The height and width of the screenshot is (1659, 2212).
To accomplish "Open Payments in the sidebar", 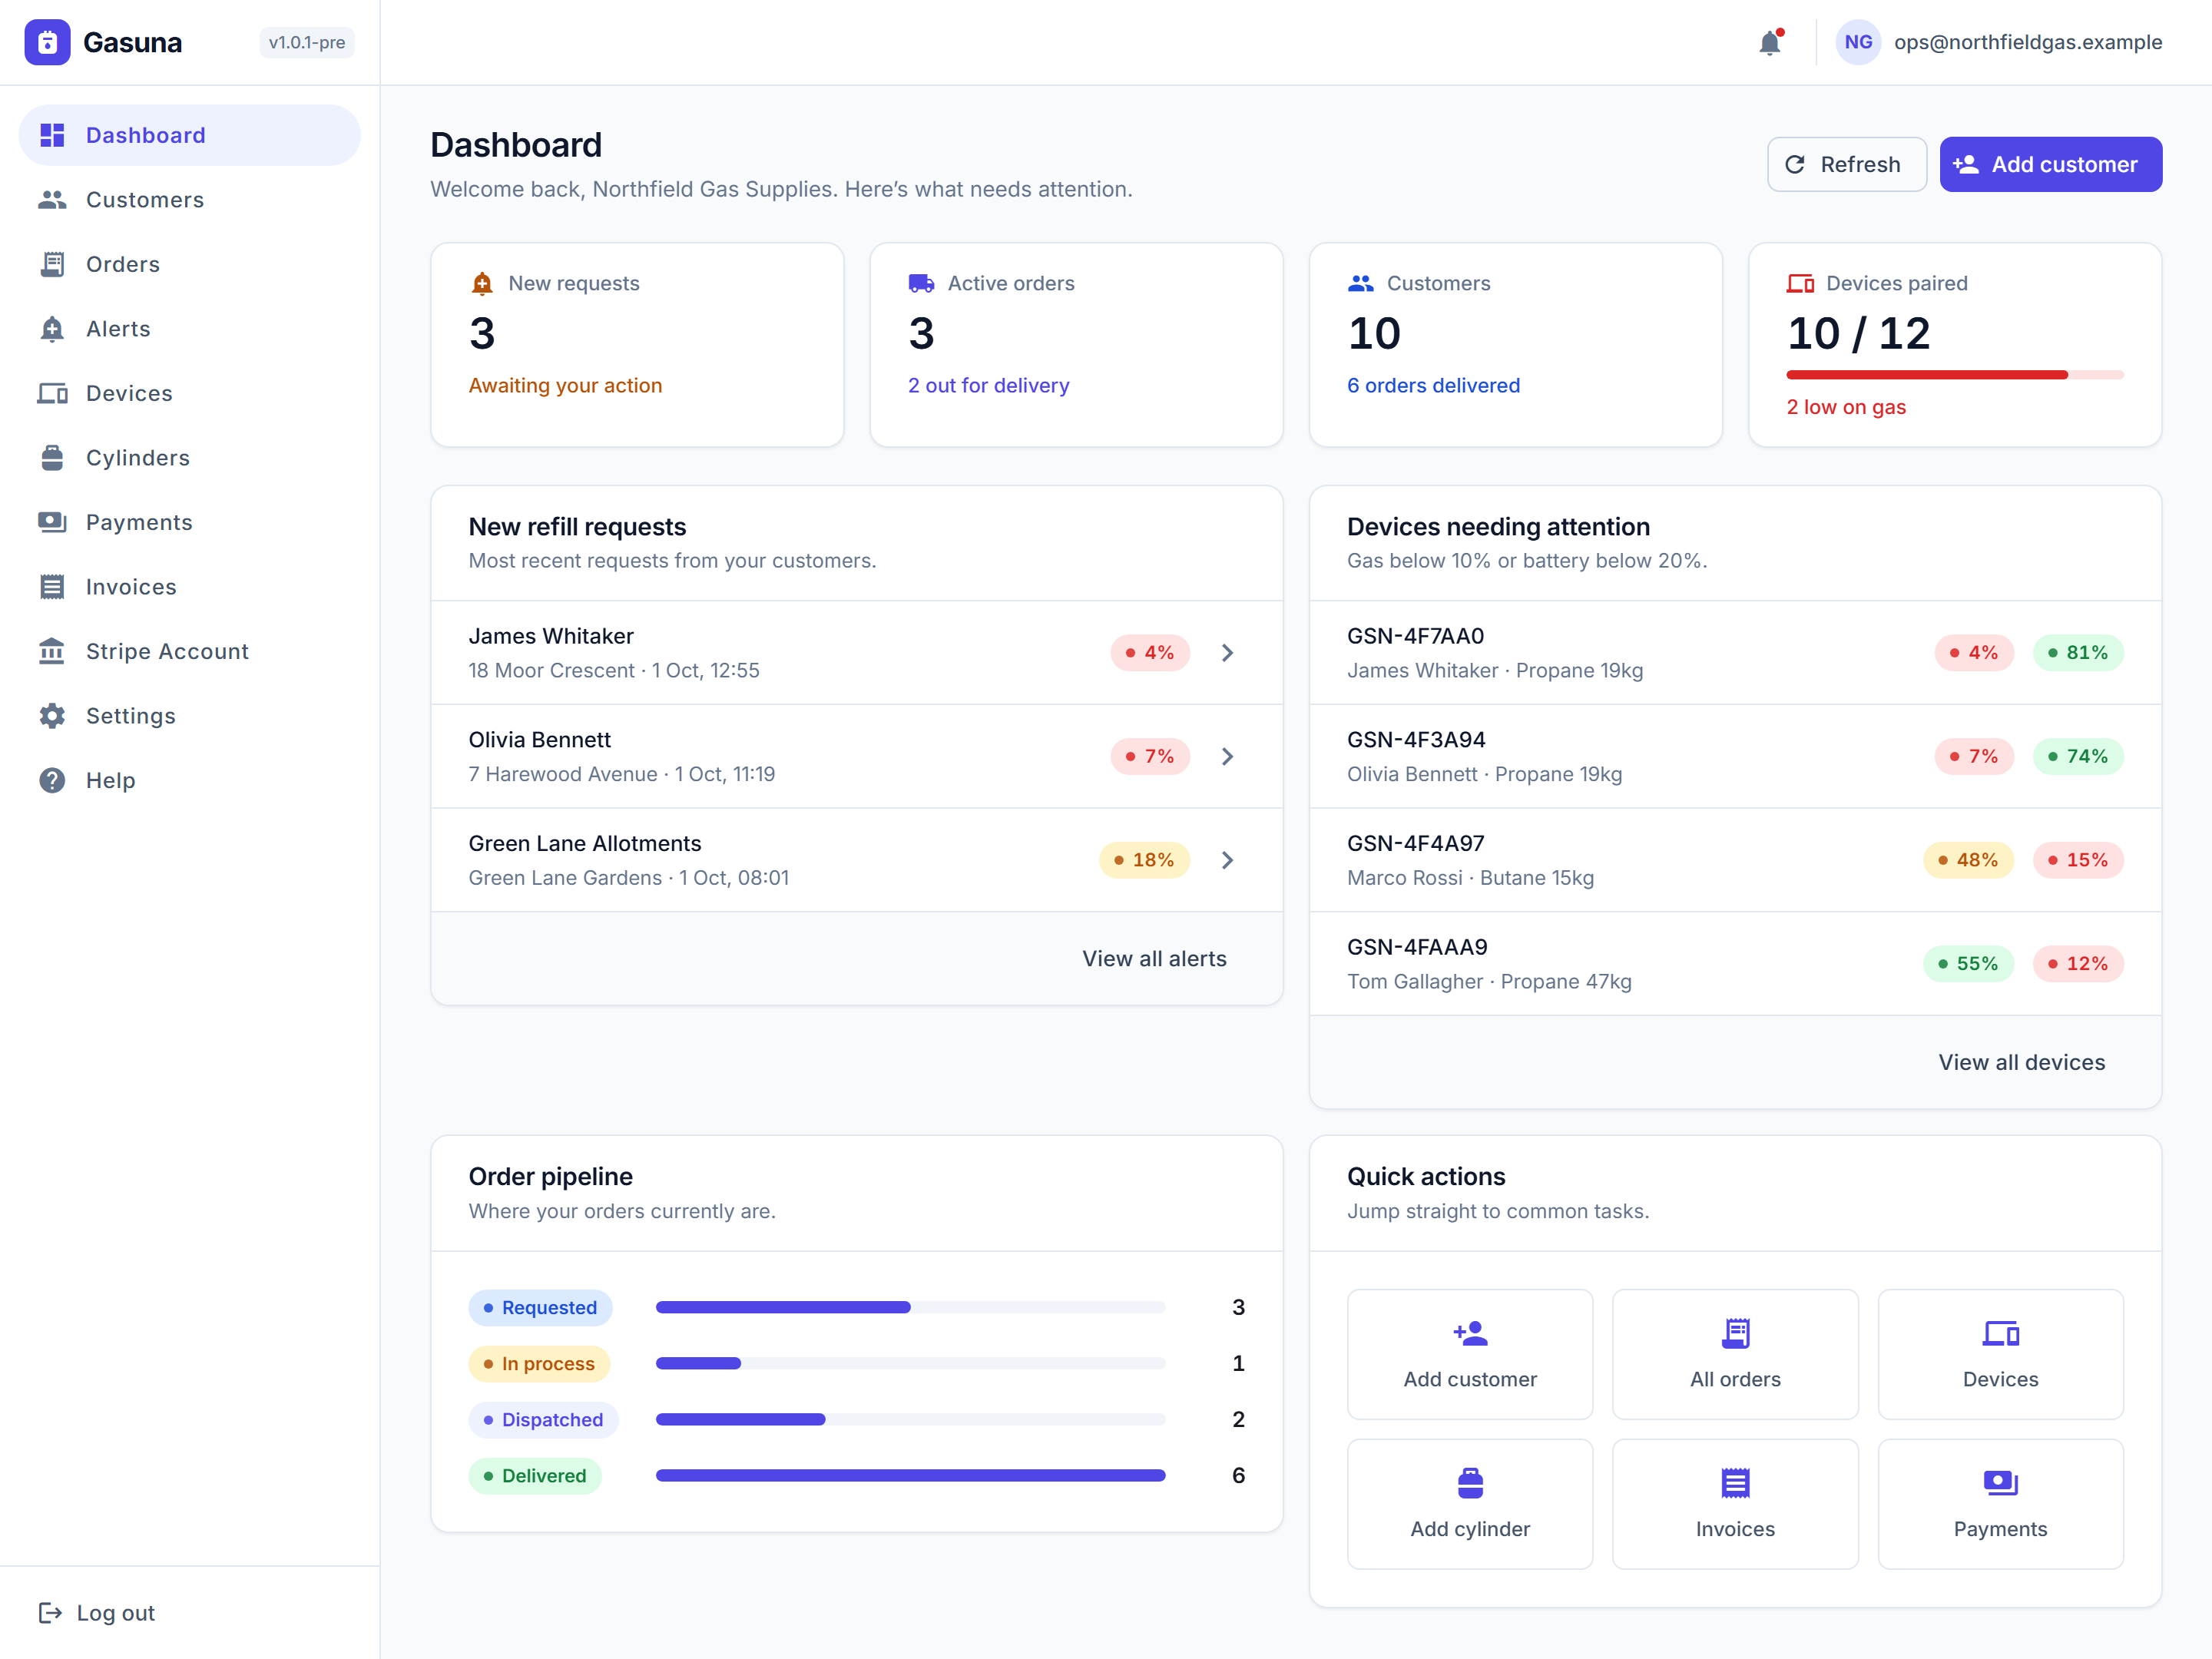I will pyautogui.click(x=190, y=522).
